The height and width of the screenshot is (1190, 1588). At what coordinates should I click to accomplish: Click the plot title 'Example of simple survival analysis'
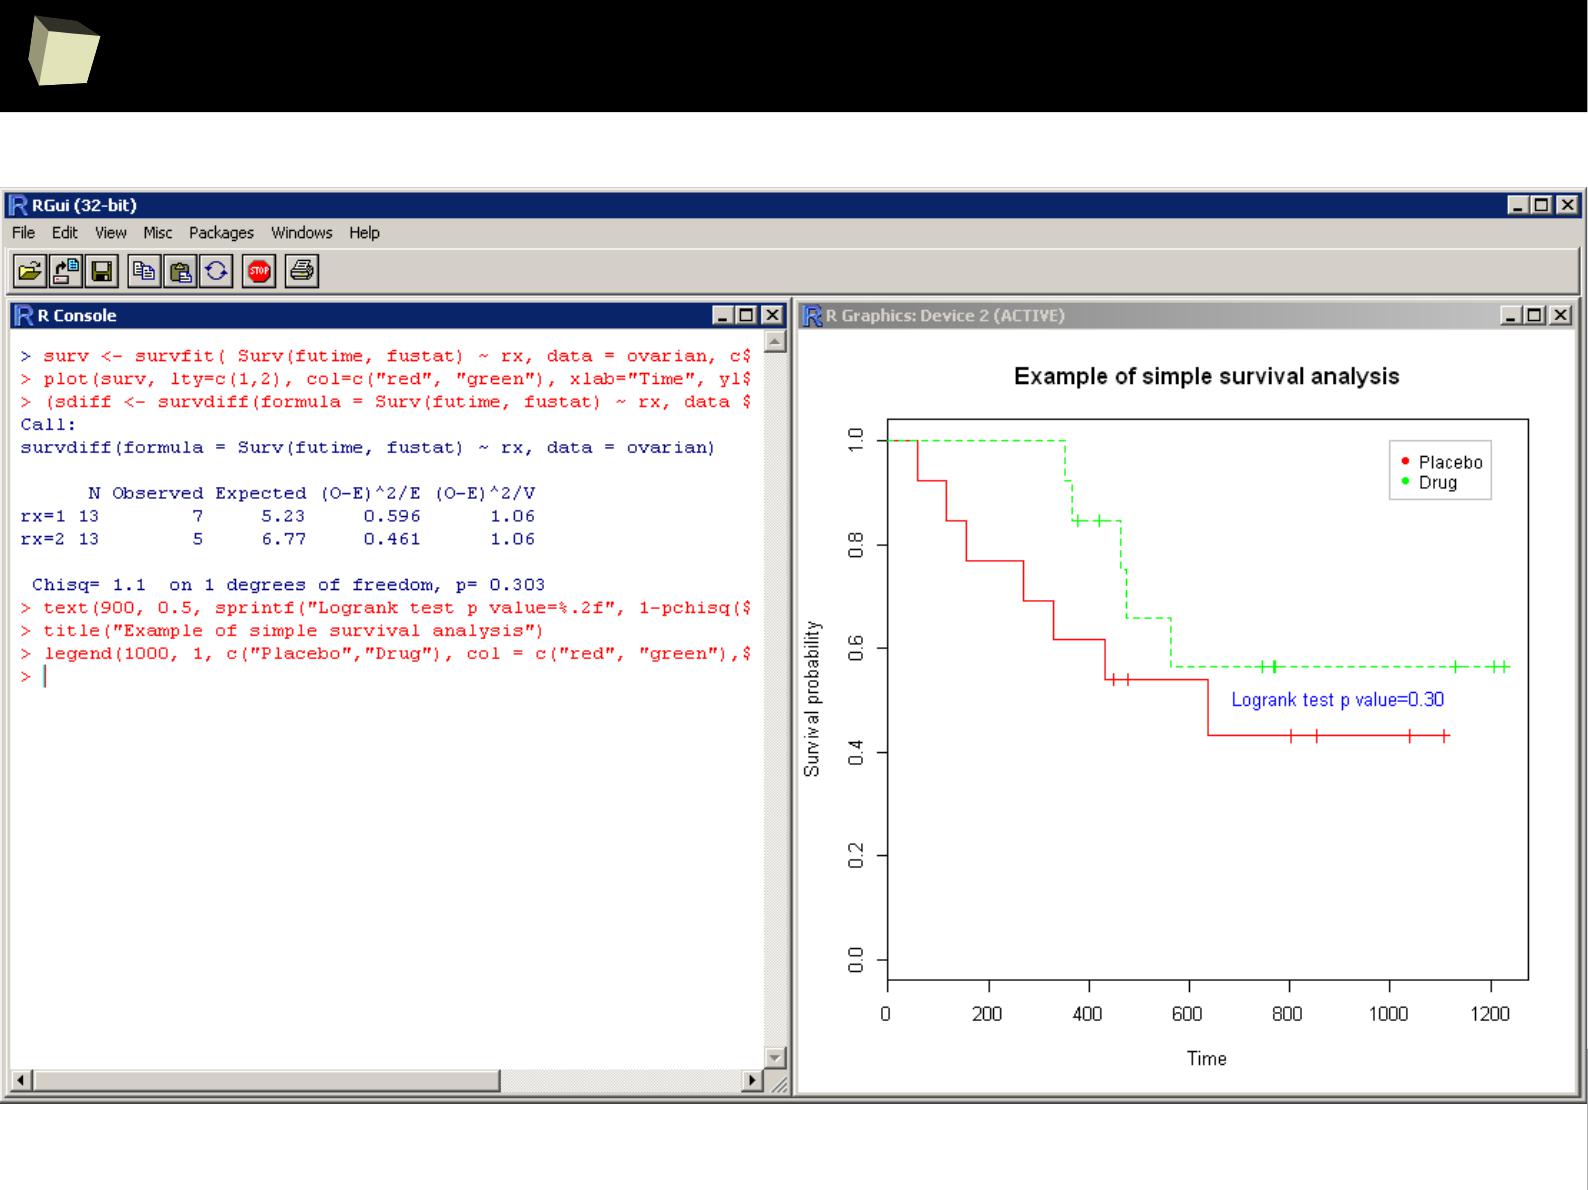pyautogui.click(x=1206, y=377)
